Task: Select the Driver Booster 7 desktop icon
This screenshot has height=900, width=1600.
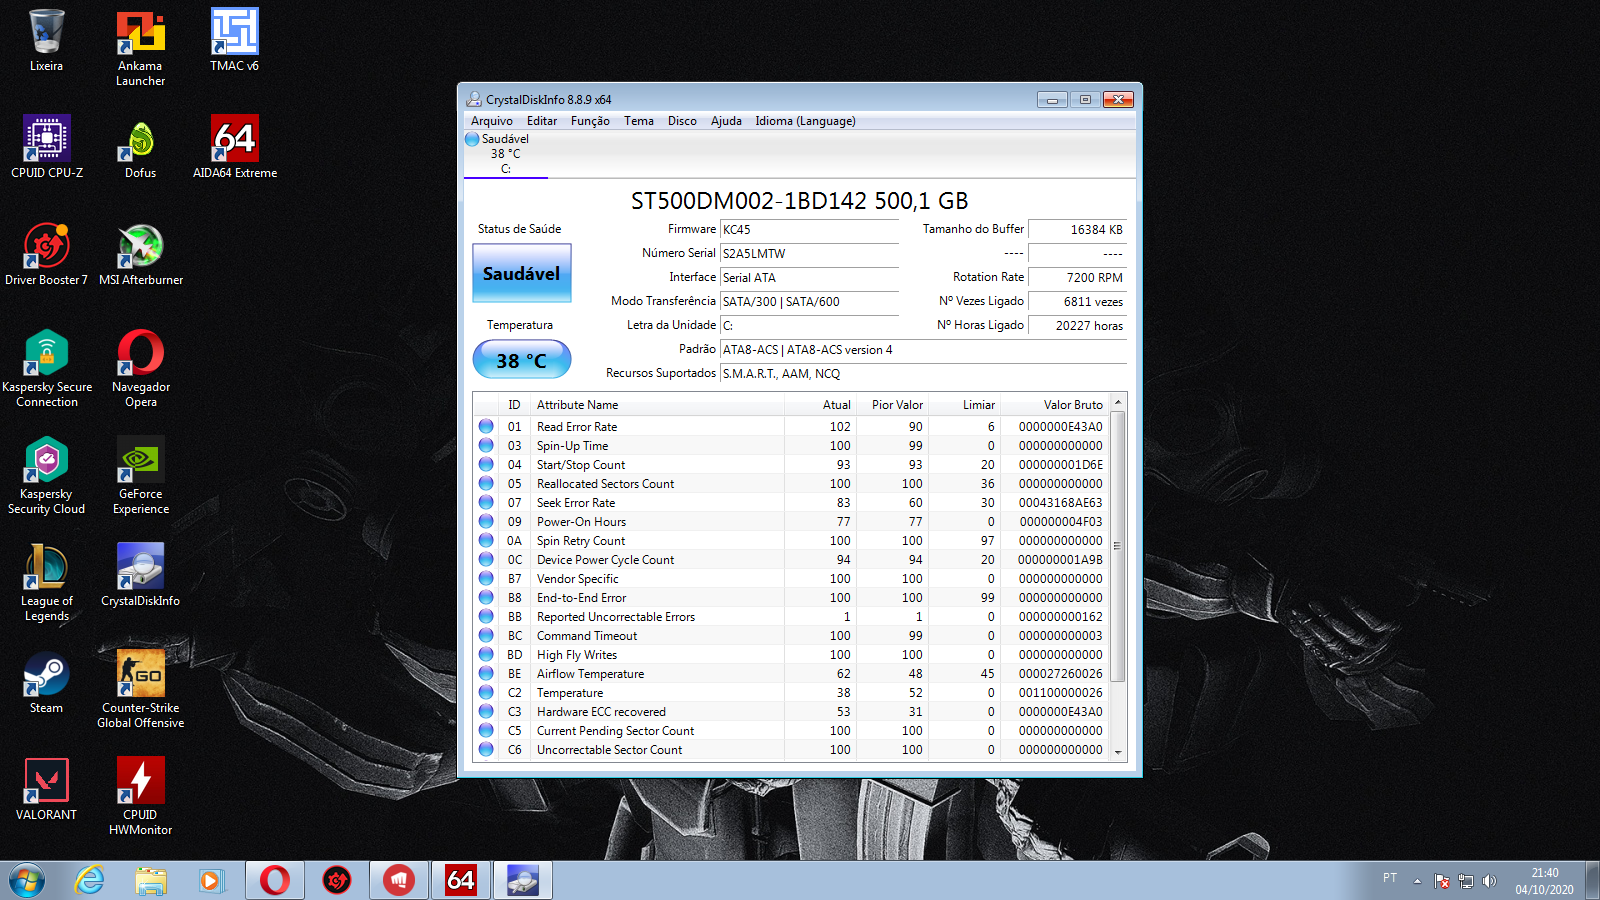Action: point(46,255)
